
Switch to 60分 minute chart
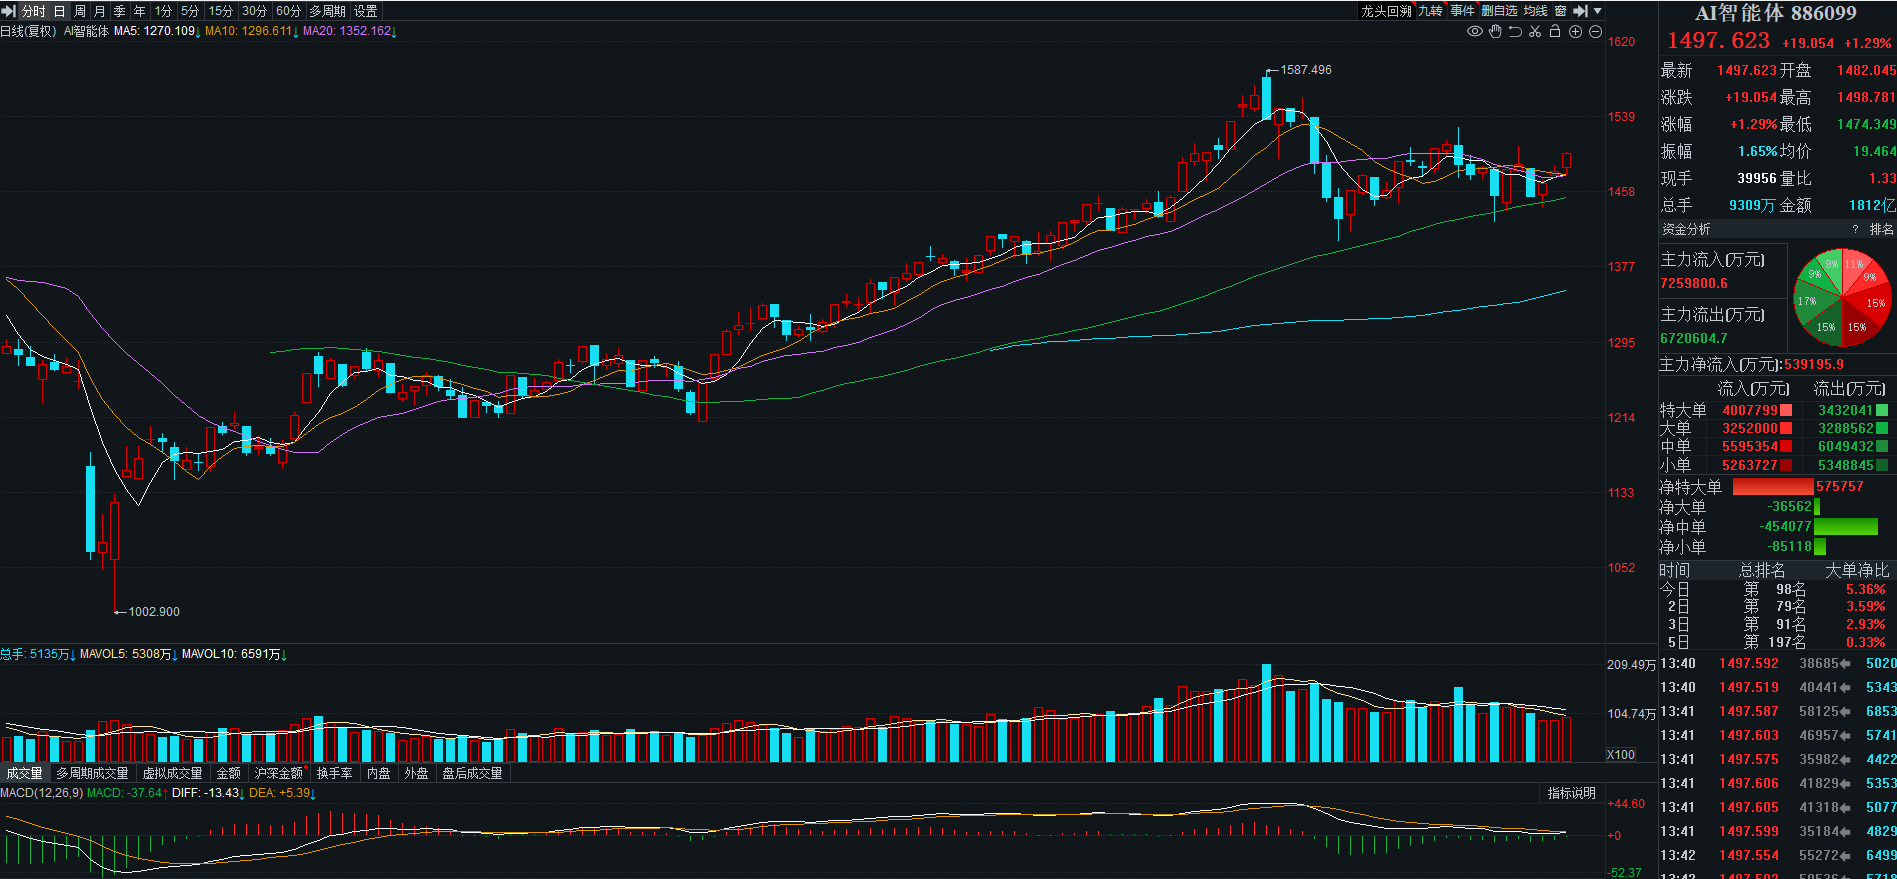[x=288, y=11]
